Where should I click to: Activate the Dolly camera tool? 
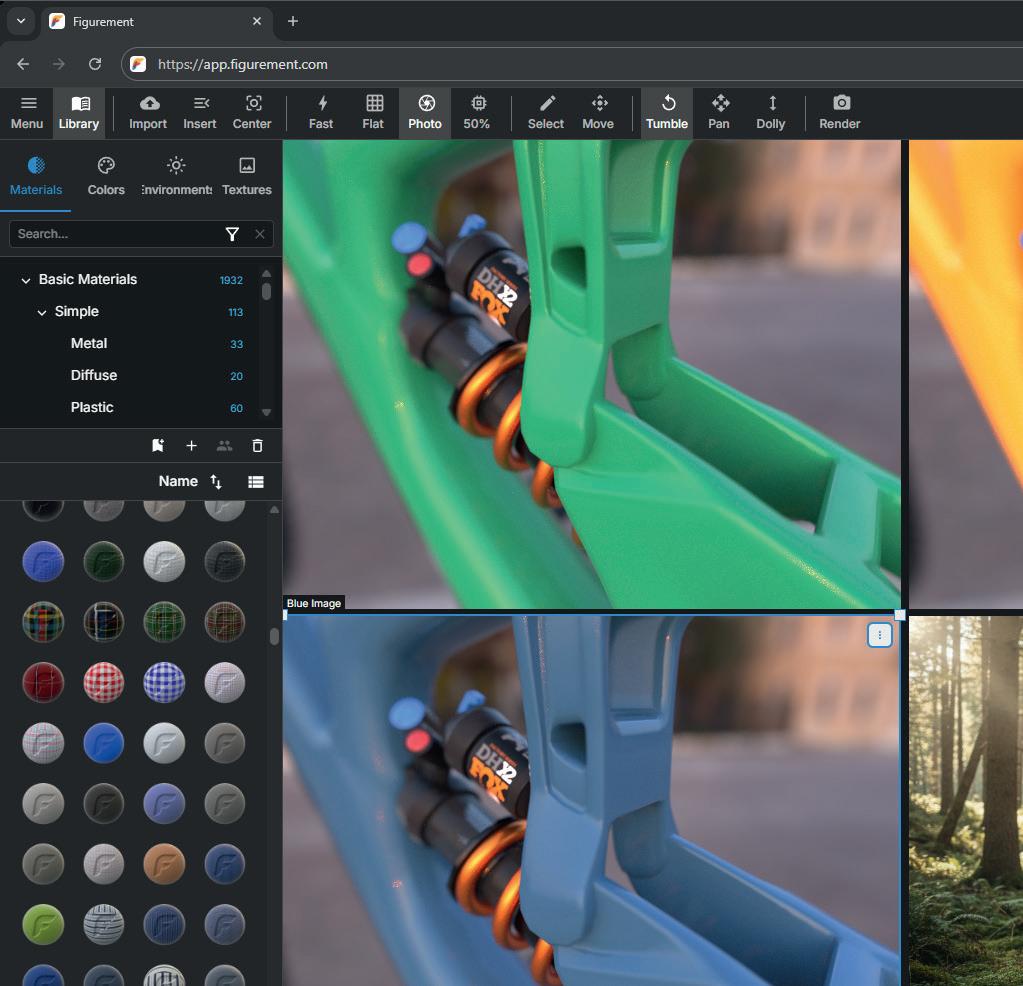click(x=770, y=112)
